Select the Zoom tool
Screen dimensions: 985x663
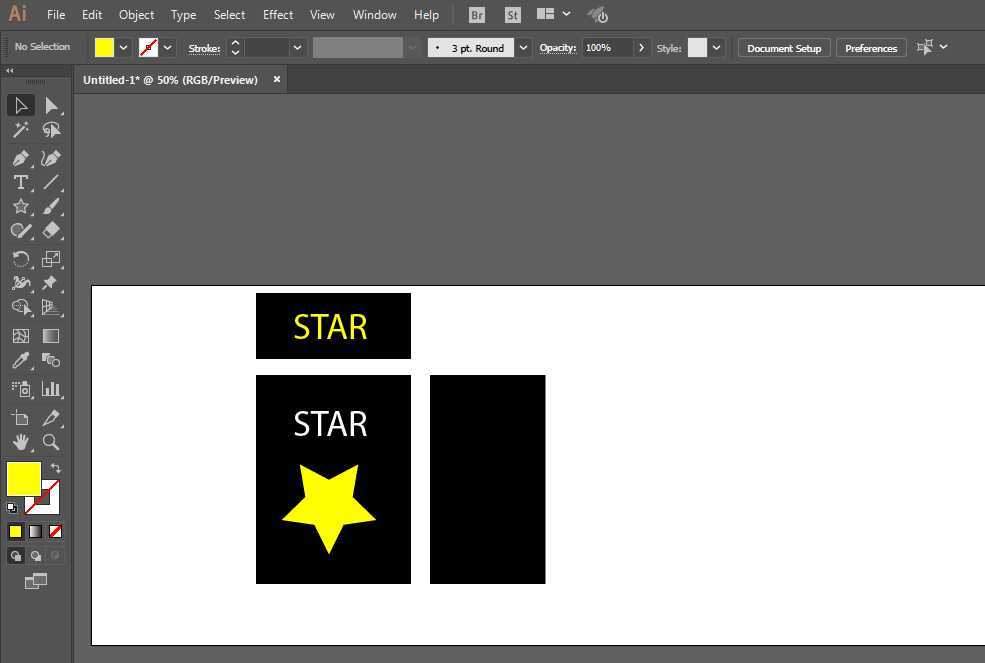(x=51, y=441)
